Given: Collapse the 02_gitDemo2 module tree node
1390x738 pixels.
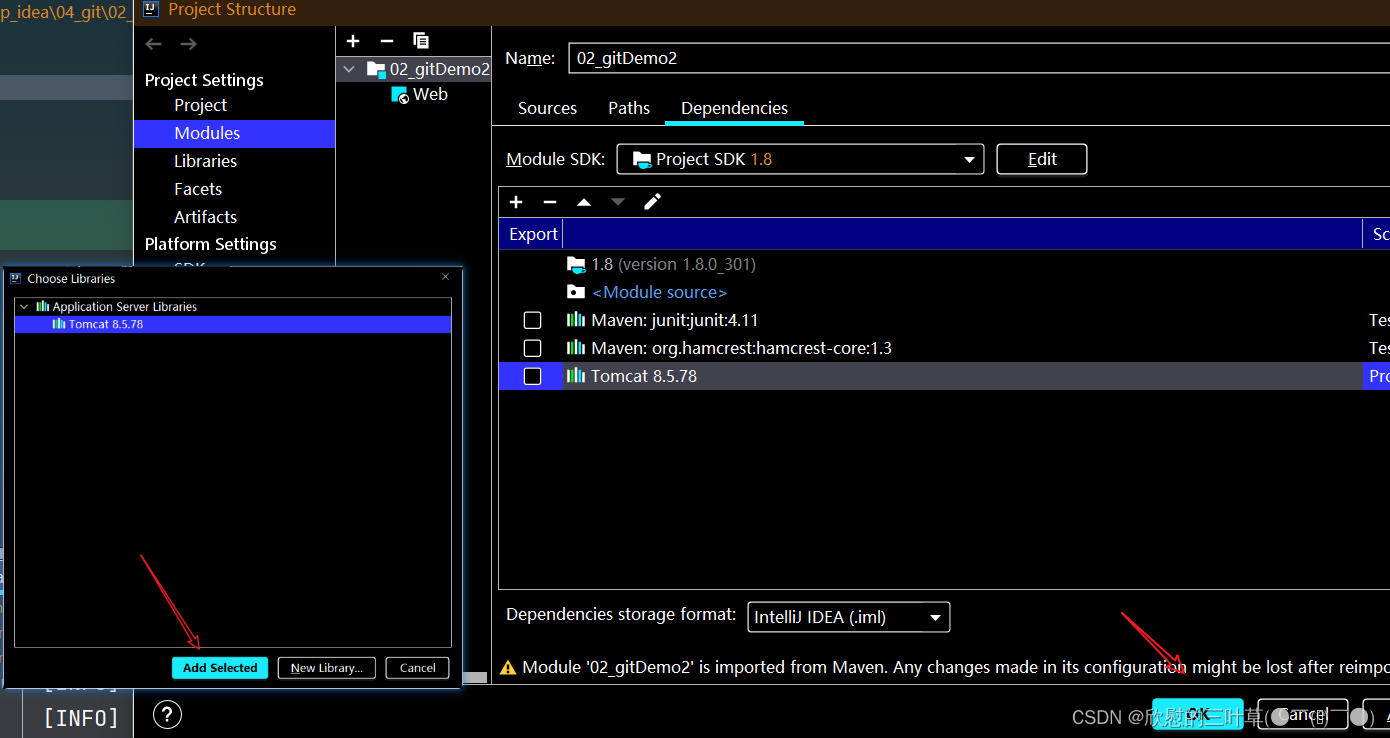Looking at the screenshot, I should click(x=349, y=69).
